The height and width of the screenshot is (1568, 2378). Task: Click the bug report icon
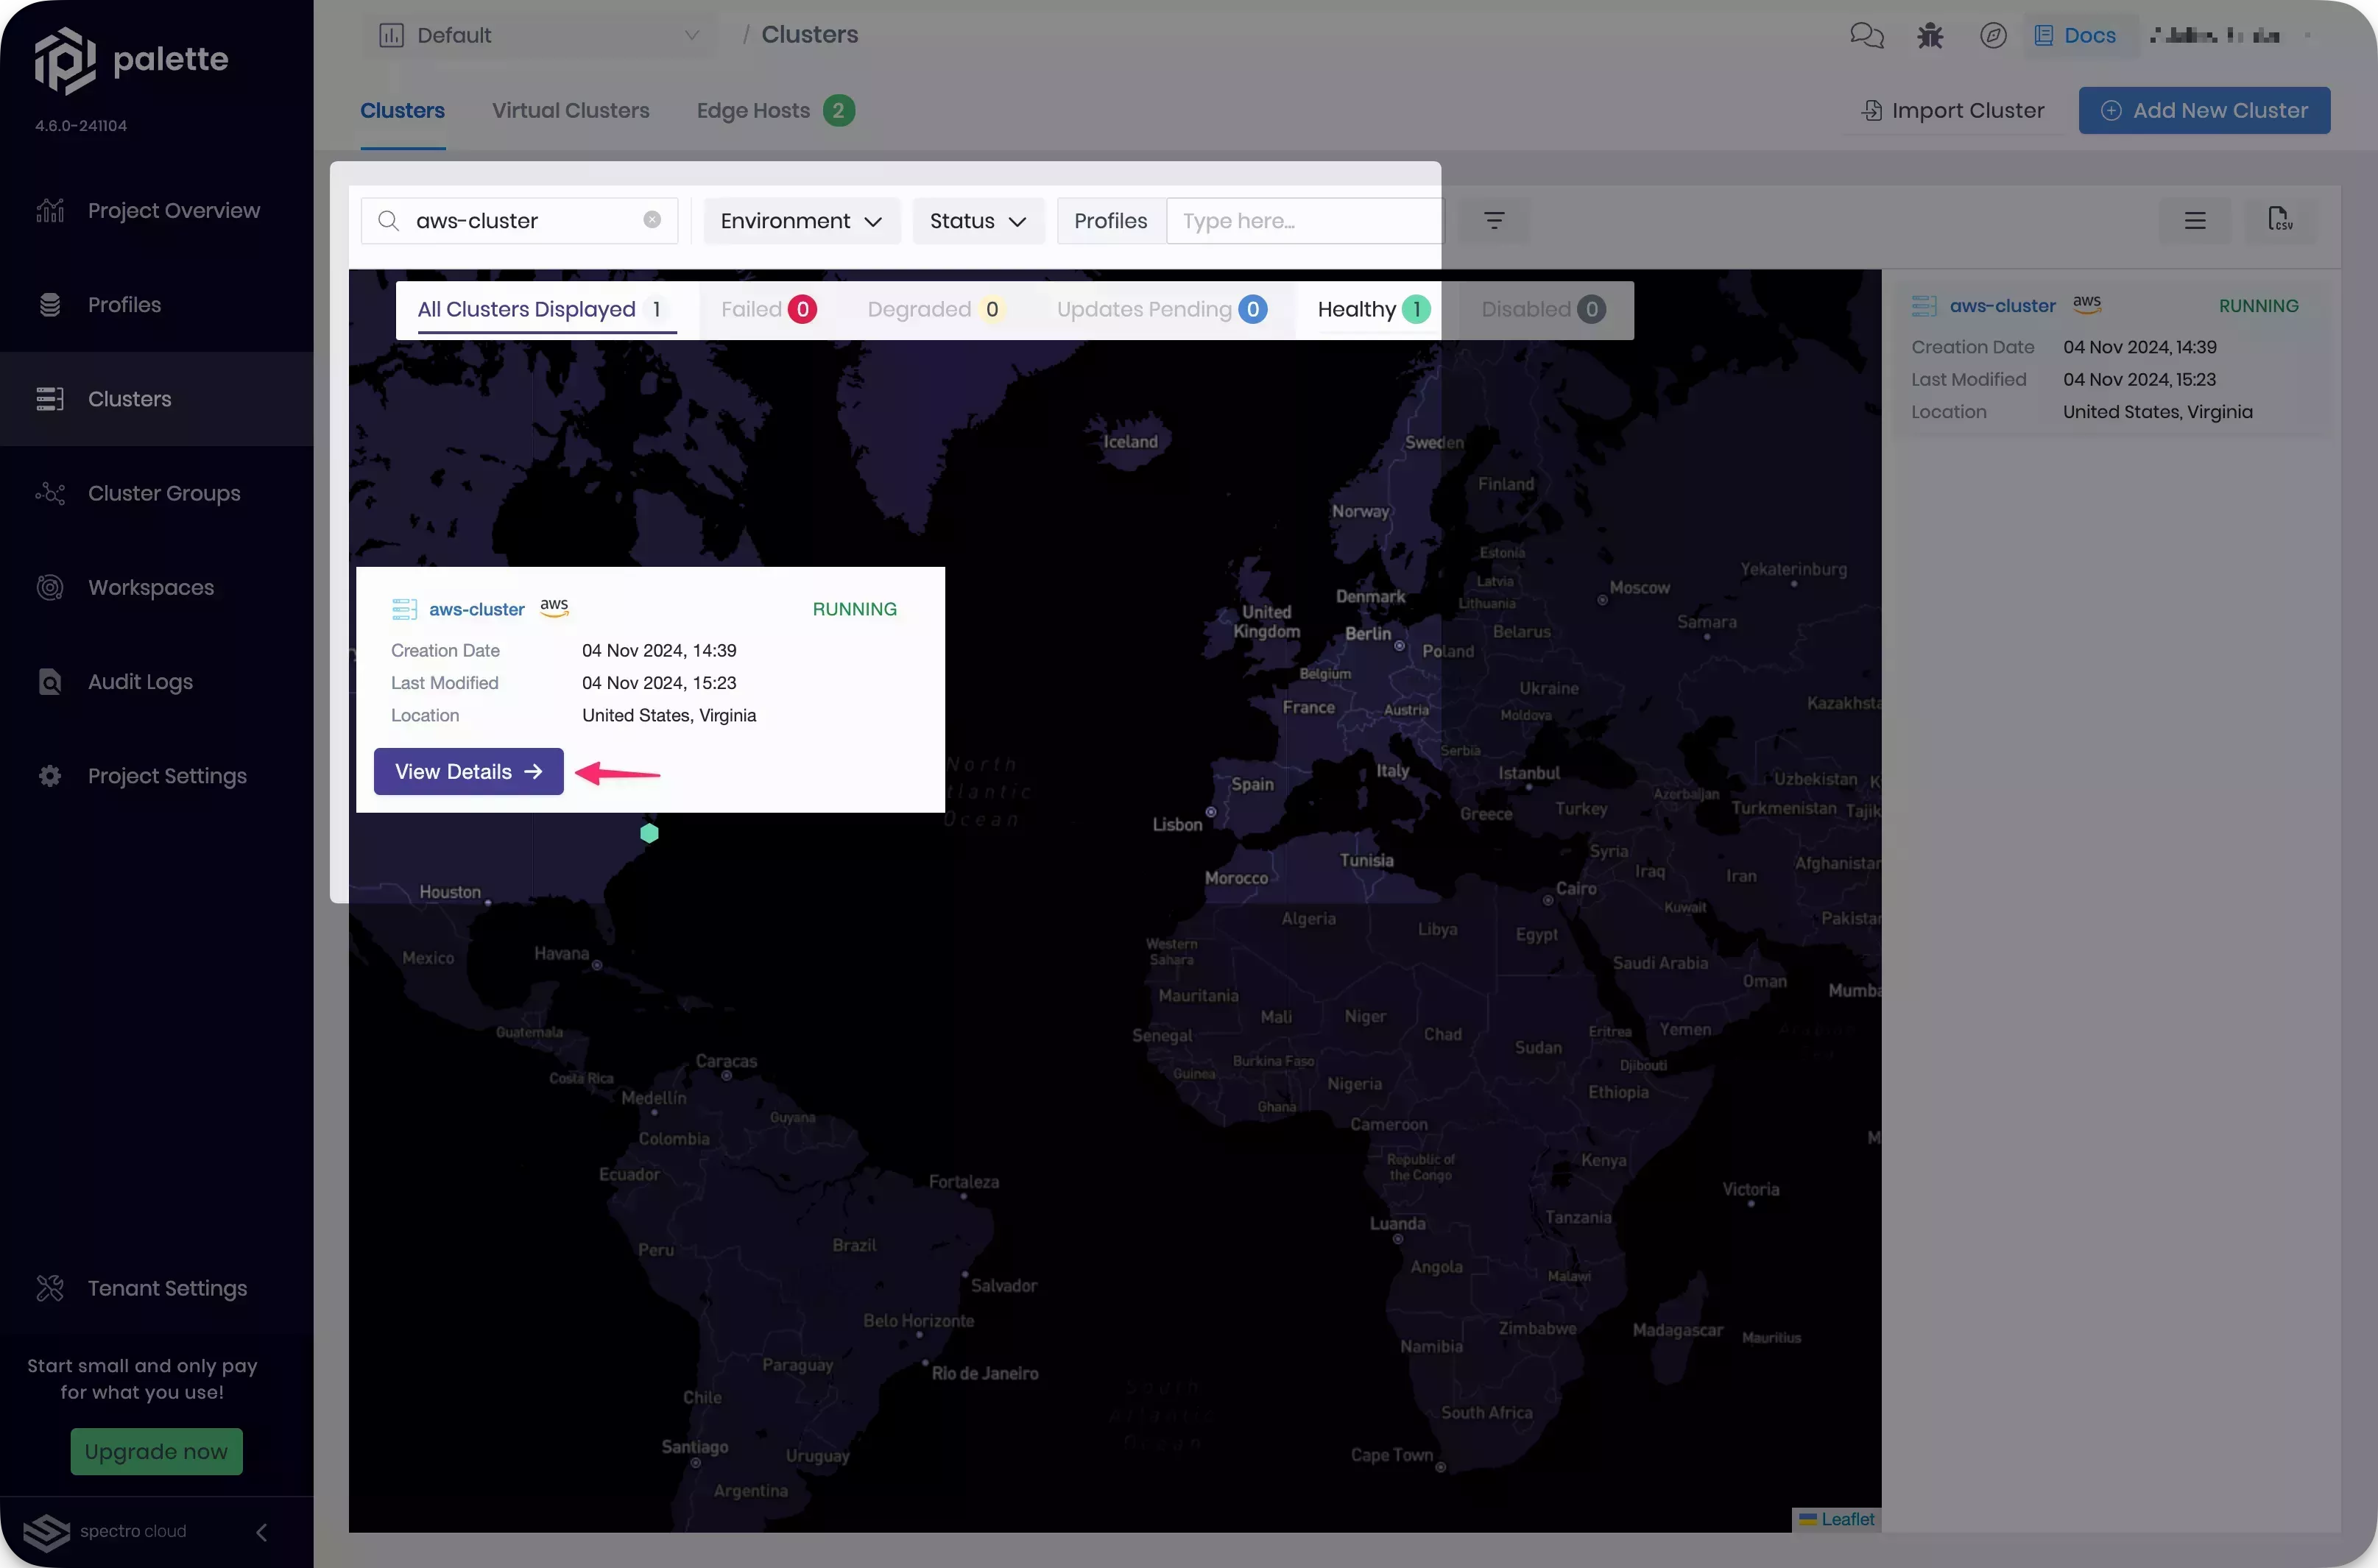1930,36
